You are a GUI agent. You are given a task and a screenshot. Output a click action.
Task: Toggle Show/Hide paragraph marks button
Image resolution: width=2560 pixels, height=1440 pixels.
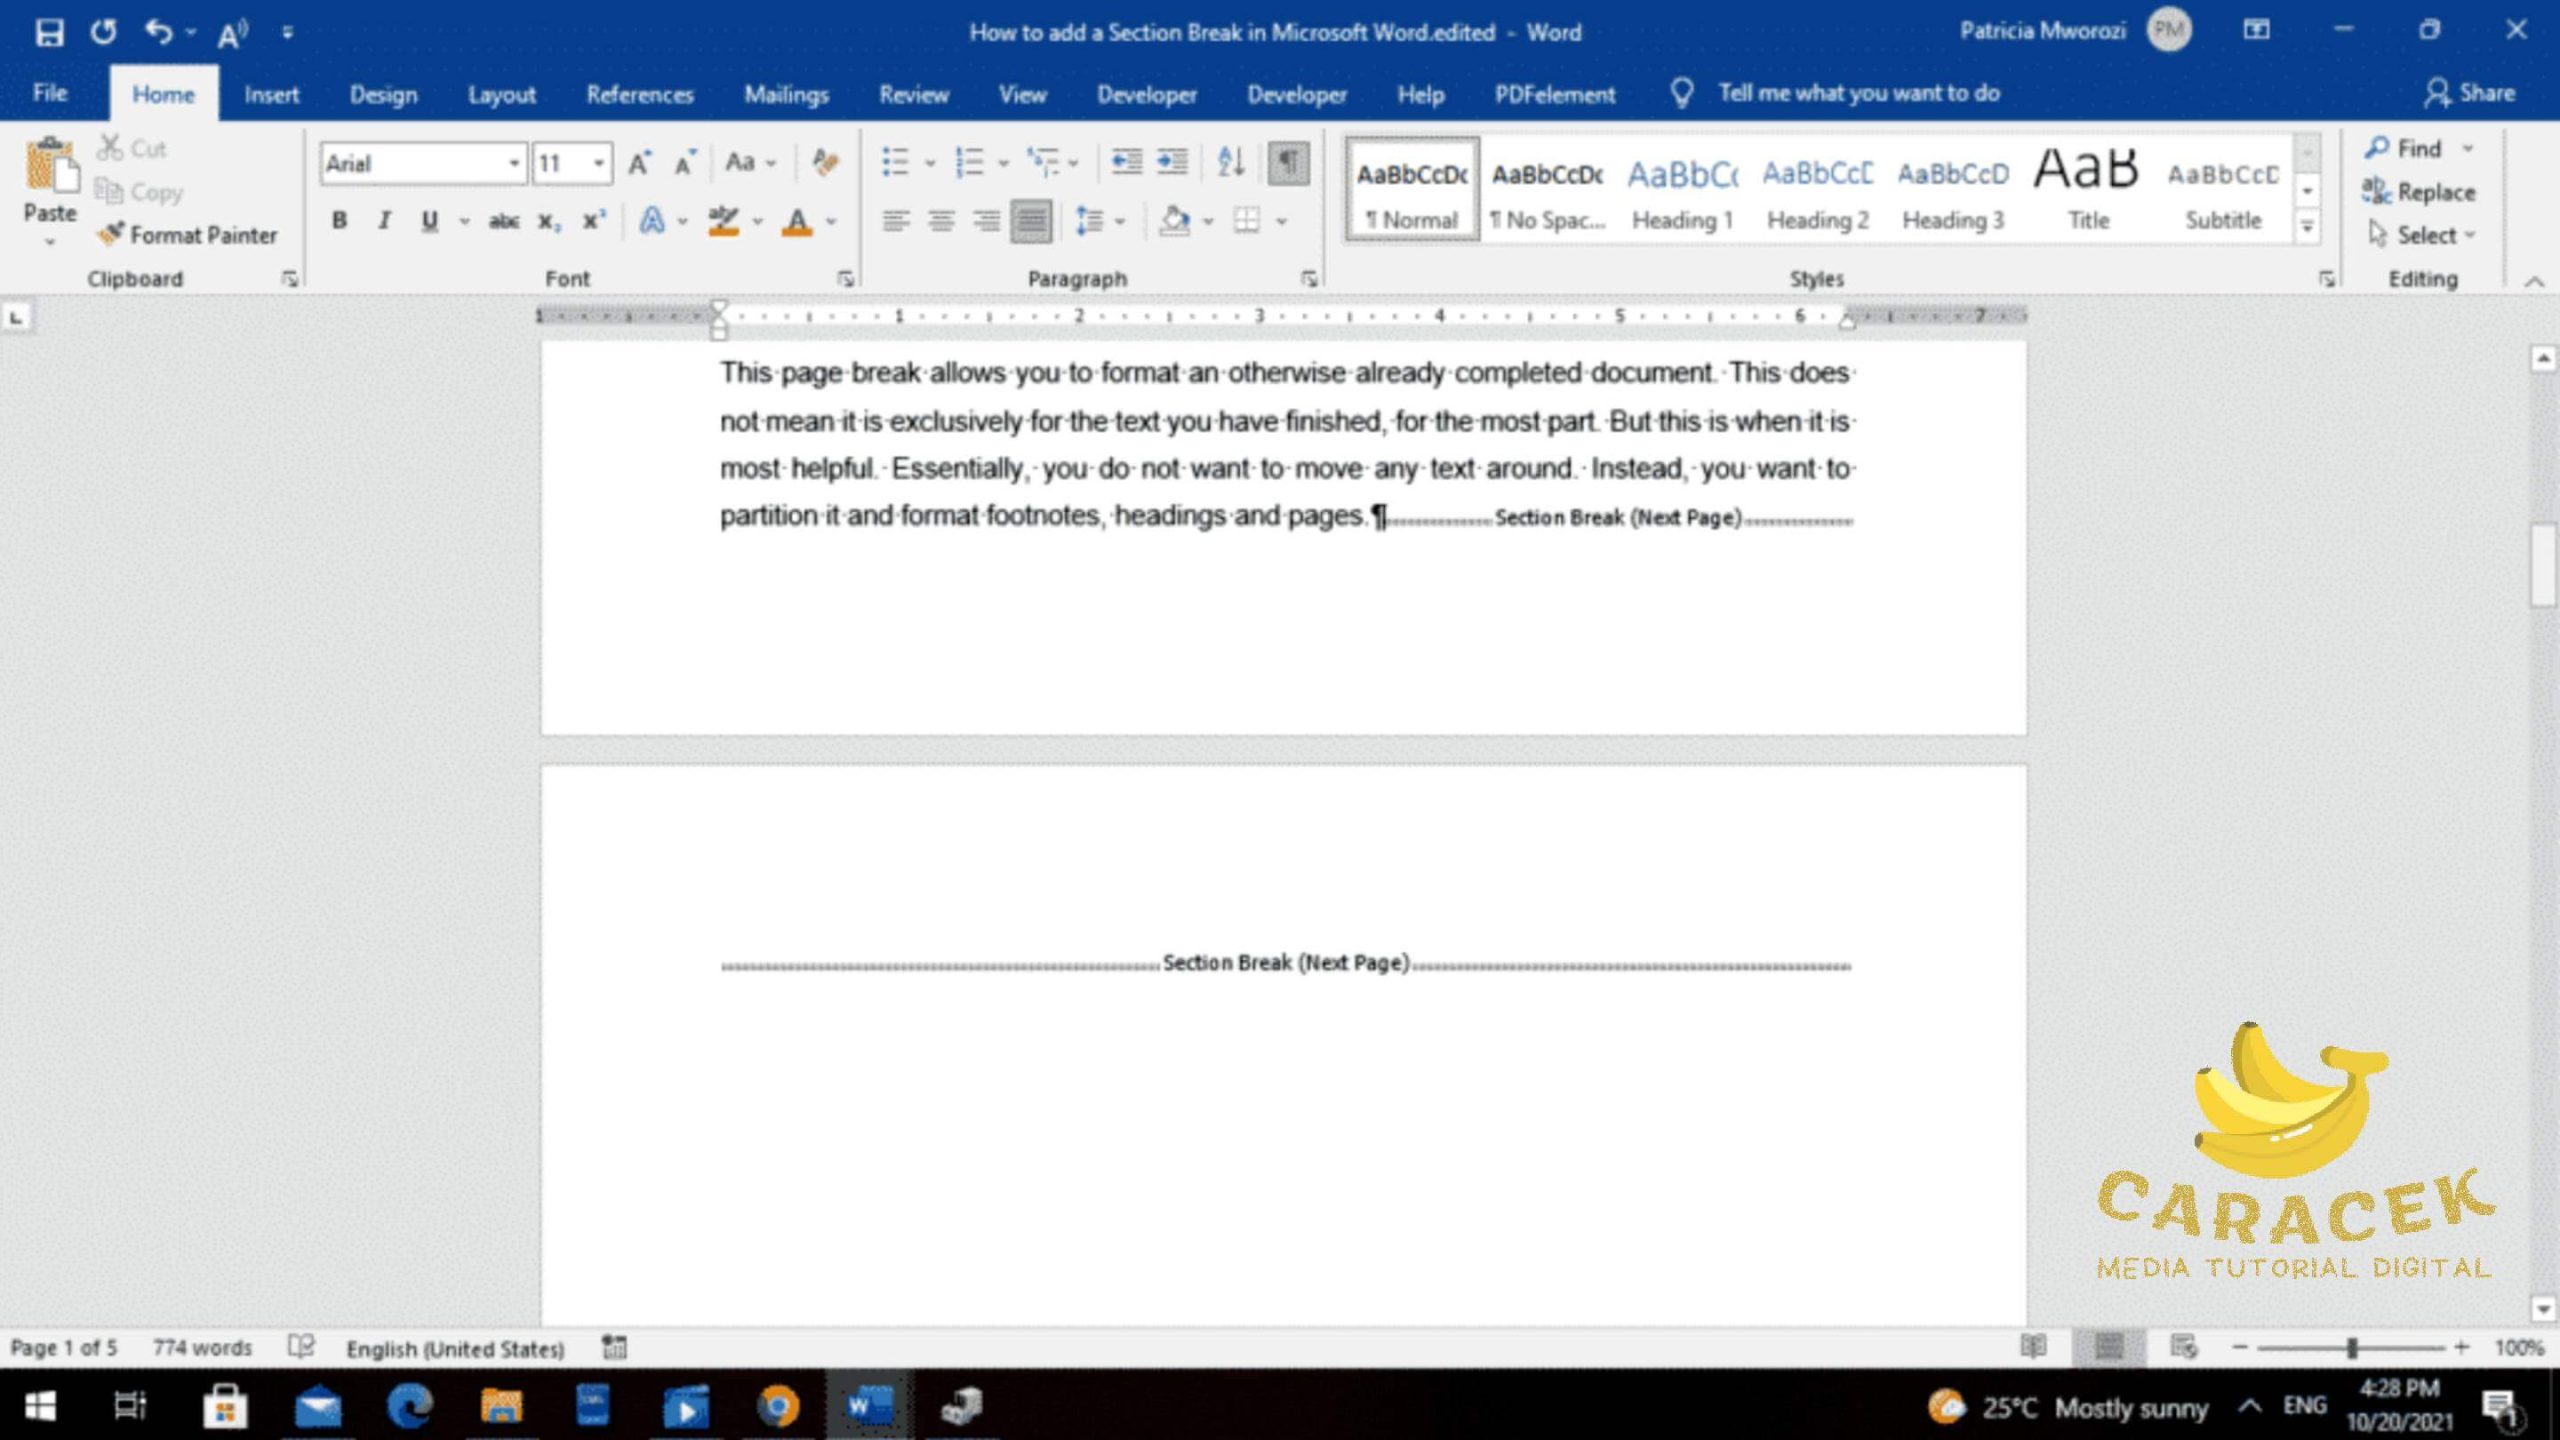pos(1288,162)
